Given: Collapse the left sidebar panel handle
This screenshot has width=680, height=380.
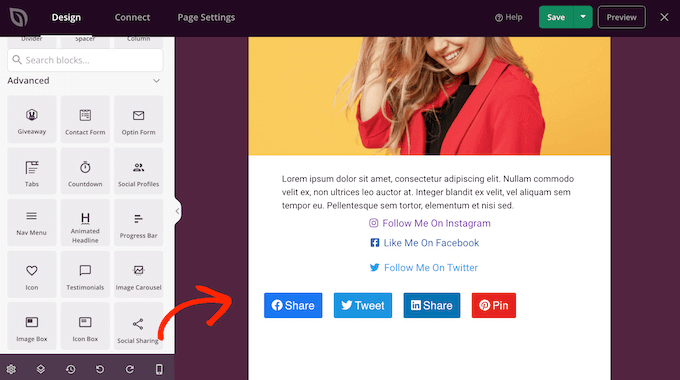Looking at the screenshot, I should (178, 211).
